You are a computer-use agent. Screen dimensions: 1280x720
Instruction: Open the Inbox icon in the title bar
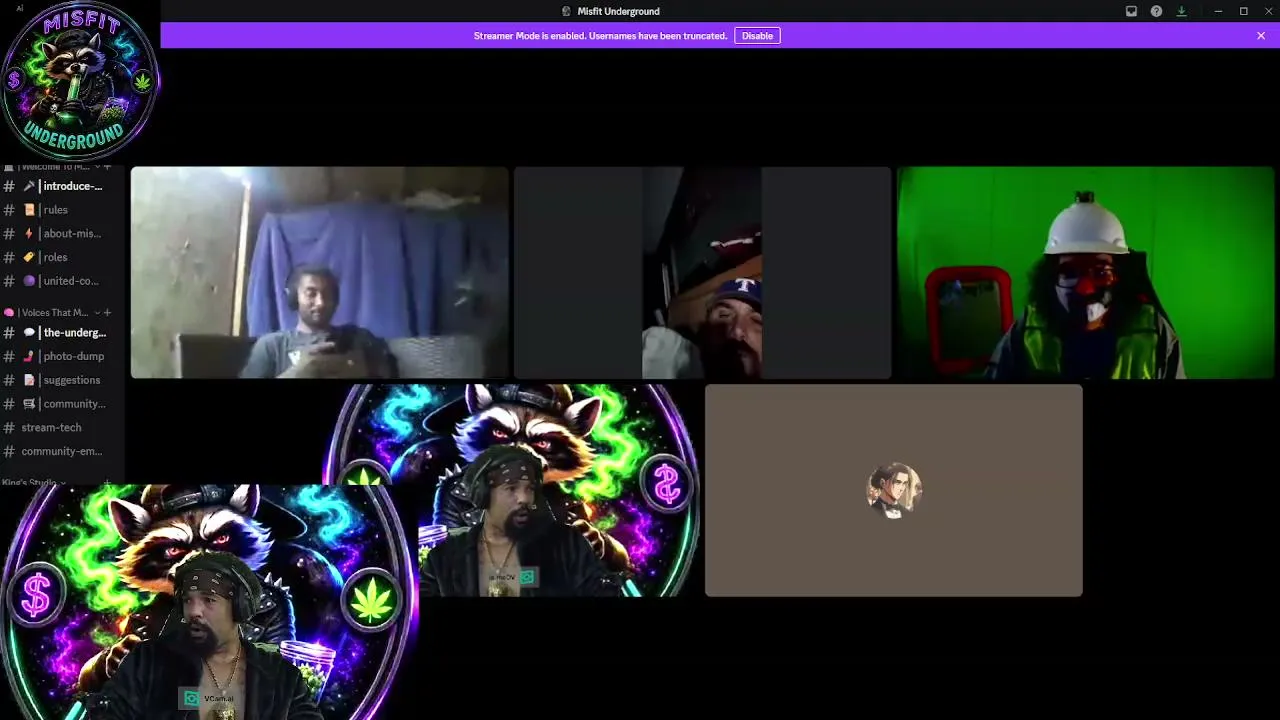(1131, 11)
